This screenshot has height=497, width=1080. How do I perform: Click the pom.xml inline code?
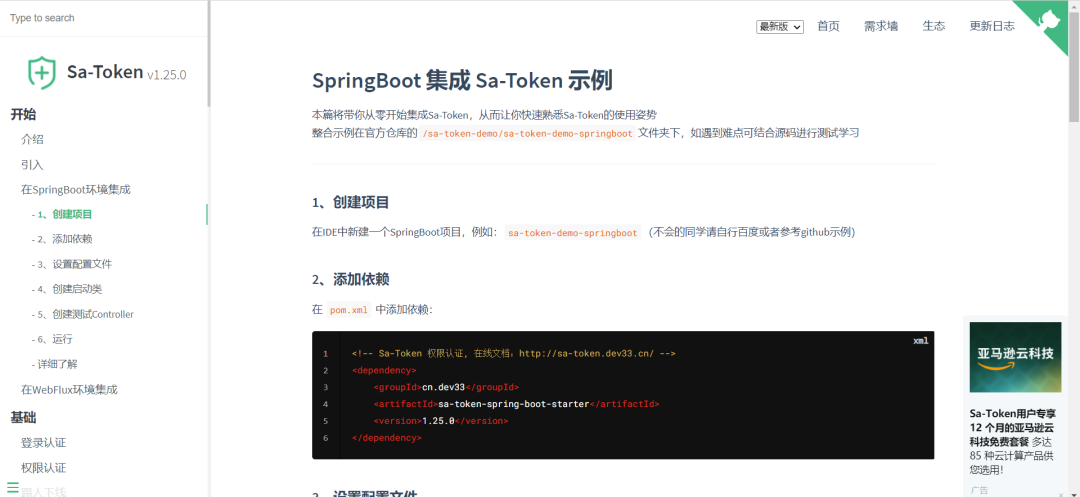349,310
